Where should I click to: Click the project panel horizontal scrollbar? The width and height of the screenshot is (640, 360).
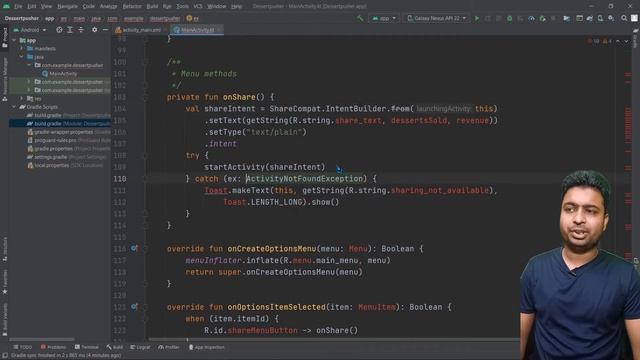point(42,339)
